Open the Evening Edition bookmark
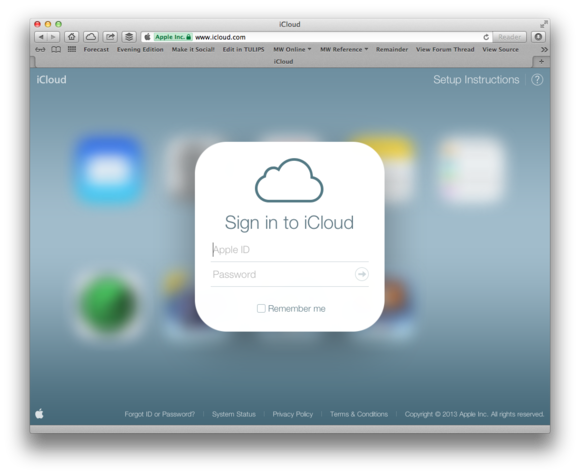Screen dimensions: 580x475 [x=140, y=49]
